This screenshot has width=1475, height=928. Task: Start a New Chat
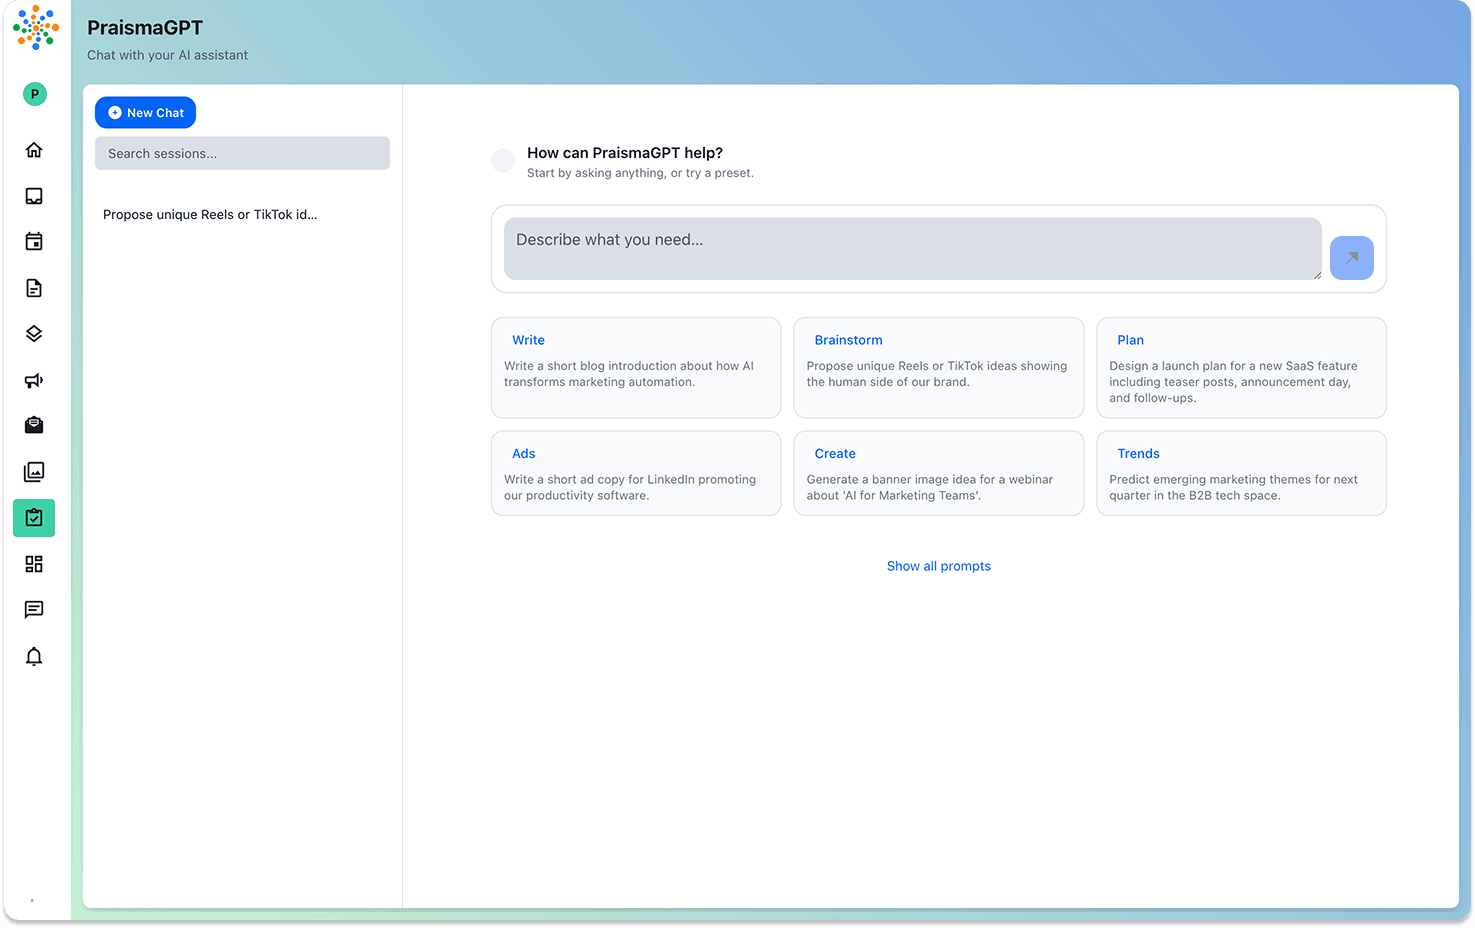click(x=145, y=113)
